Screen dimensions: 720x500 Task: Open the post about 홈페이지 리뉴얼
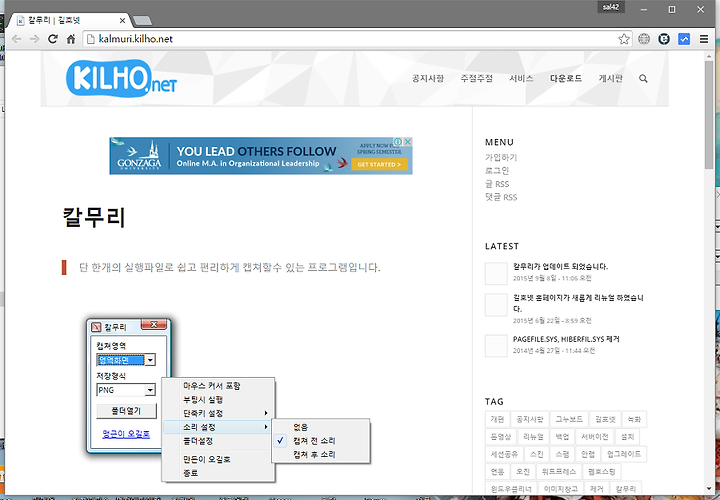click(x=578, y=303)
